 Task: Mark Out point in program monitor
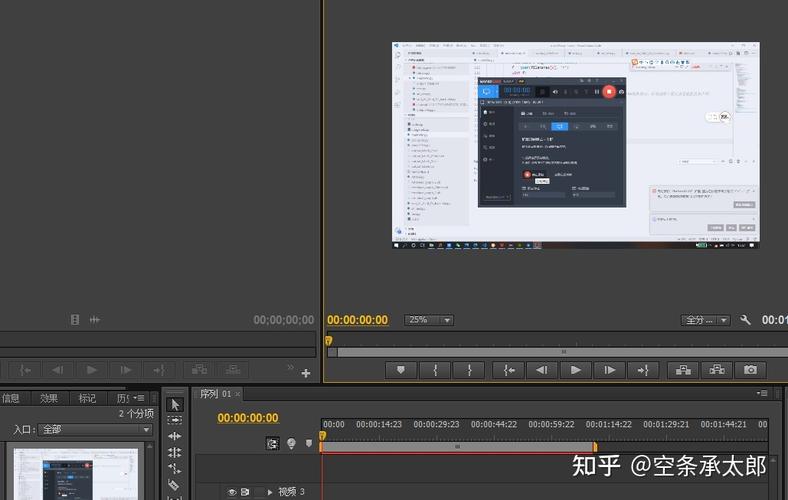[469, 370]
